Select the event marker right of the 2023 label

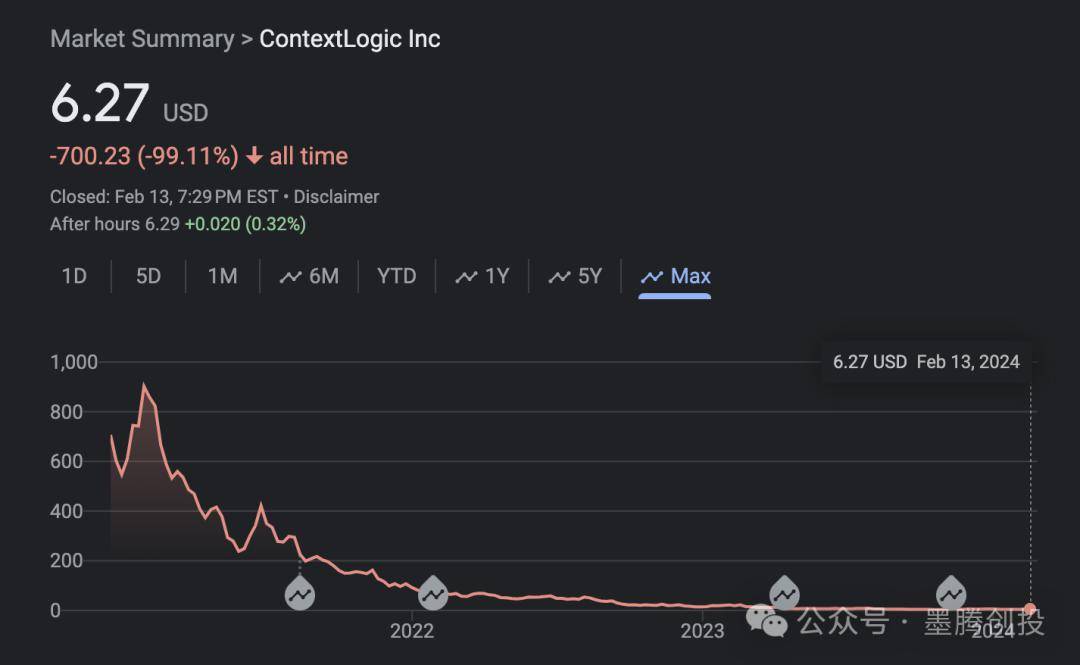click(x=784, y=594)
